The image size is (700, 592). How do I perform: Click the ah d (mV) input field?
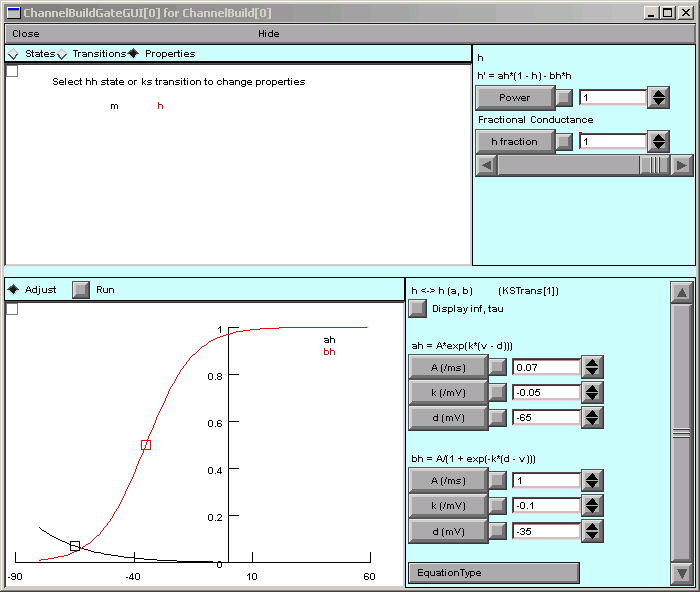click(546, 417)
